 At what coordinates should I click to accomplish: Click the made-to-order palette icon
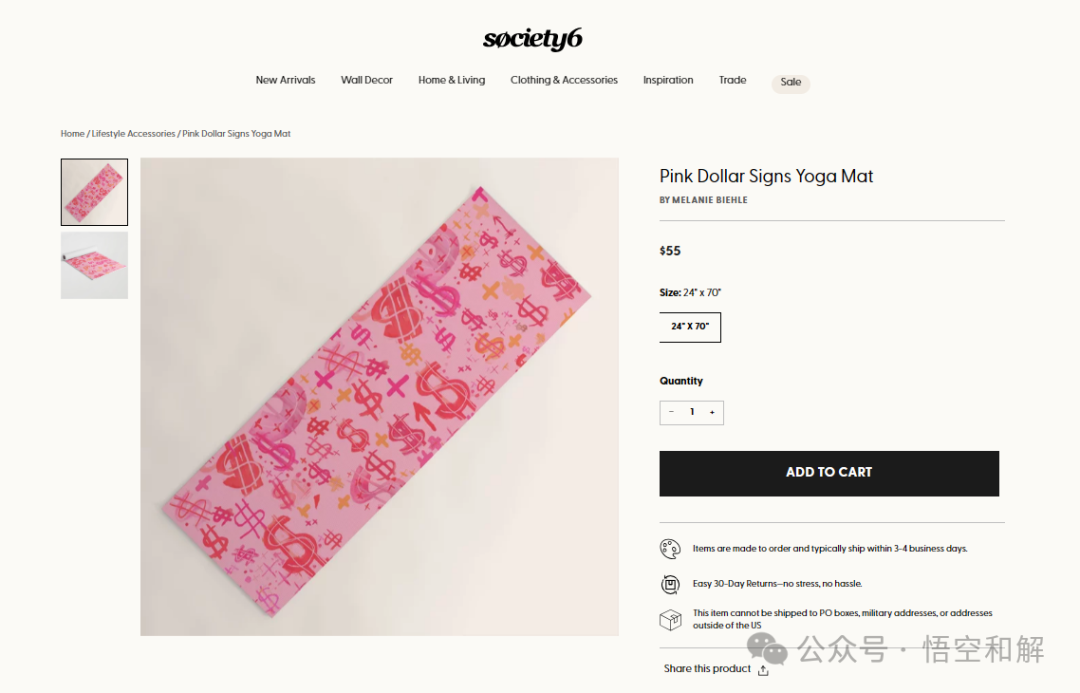coord(670,548)
